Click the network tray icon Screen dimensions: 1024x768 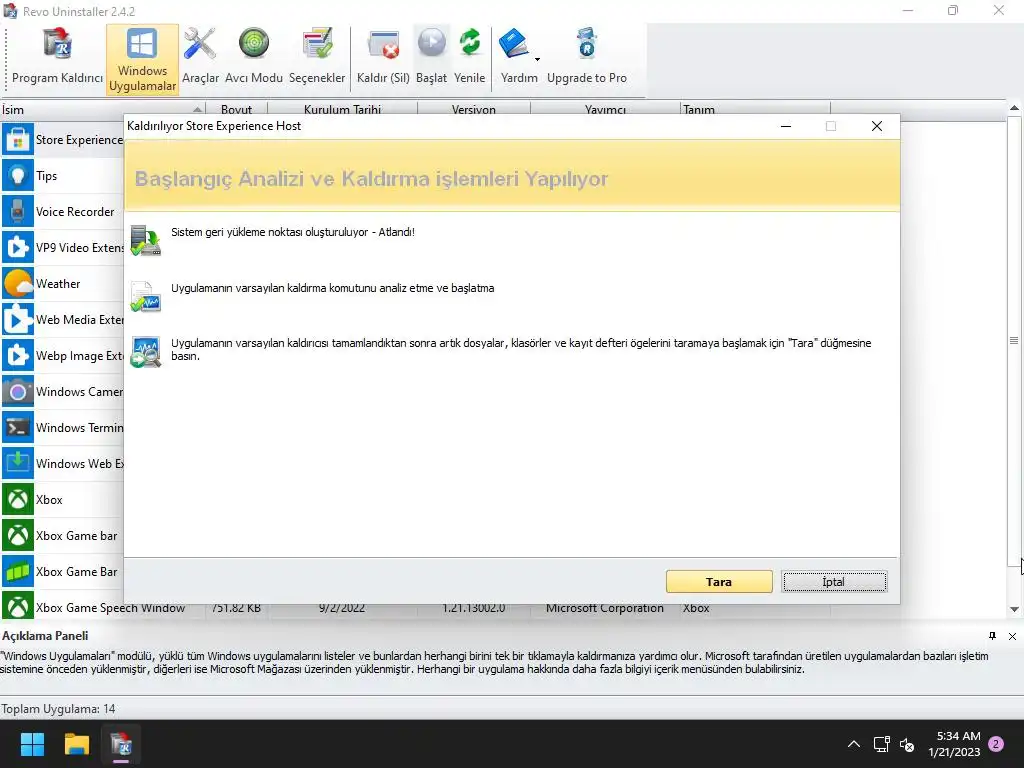pyautogui.click(x=881, y=744)
